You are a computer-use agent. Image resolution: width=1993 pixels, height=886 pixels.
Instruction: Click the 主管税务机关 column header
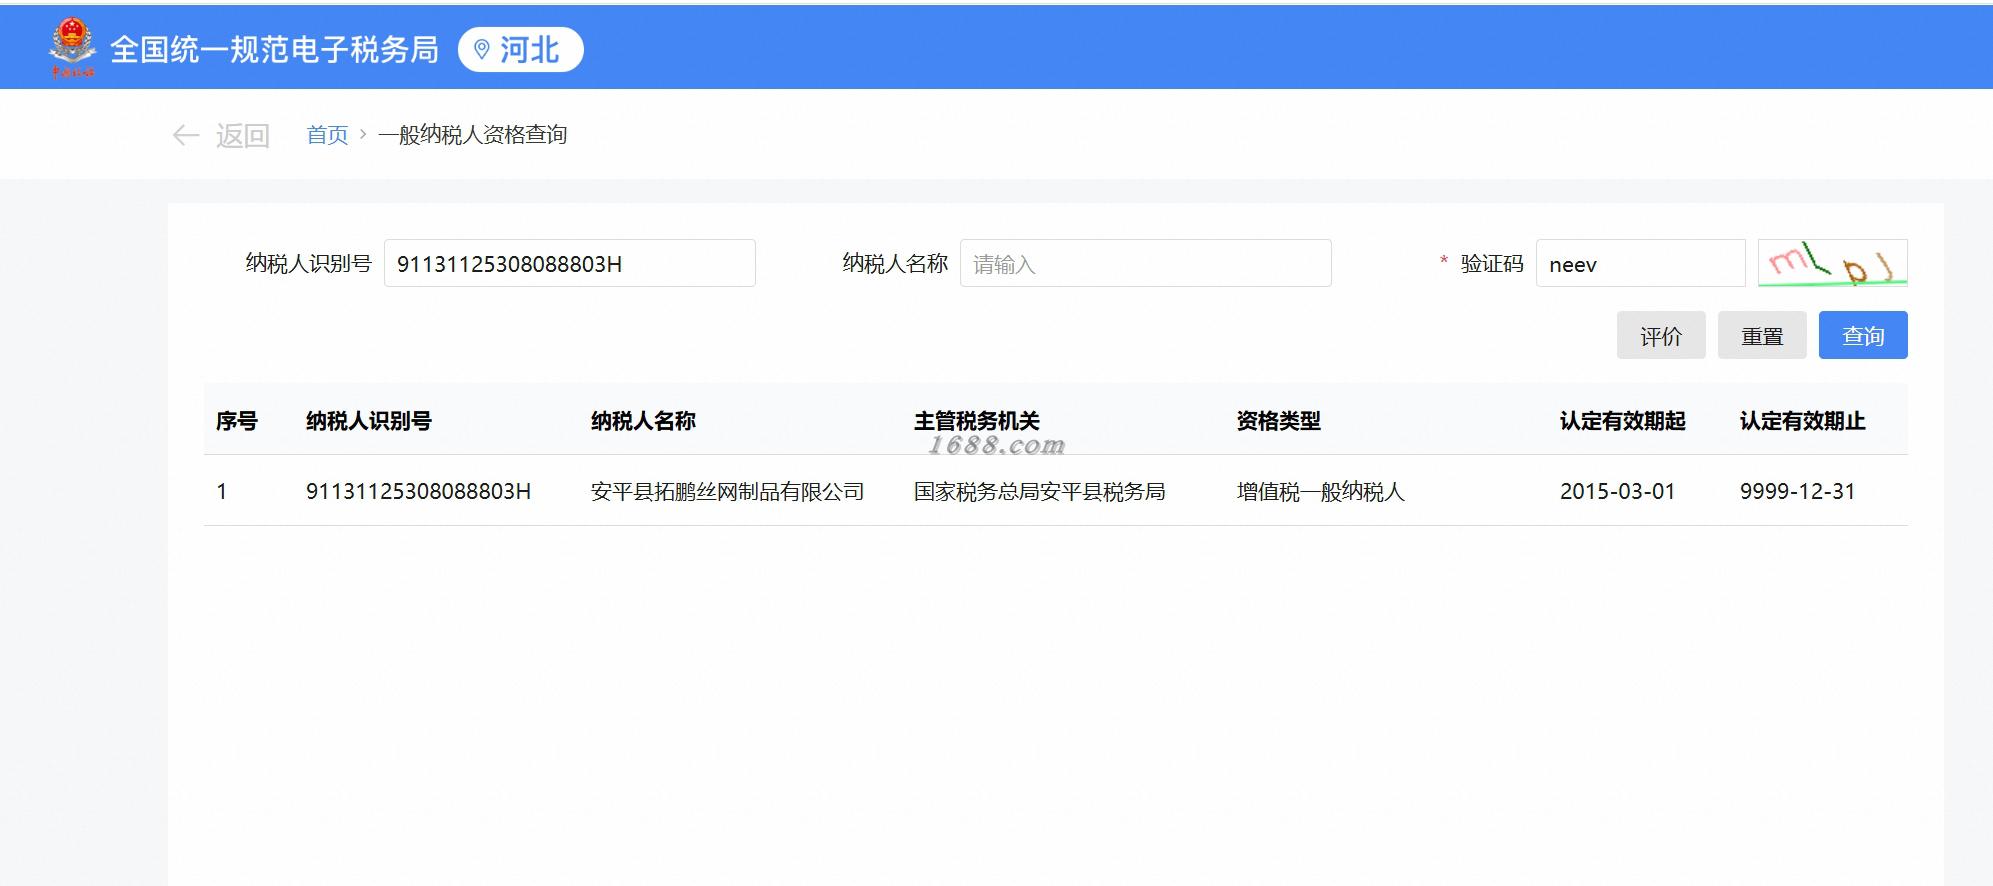coord(977,421)
